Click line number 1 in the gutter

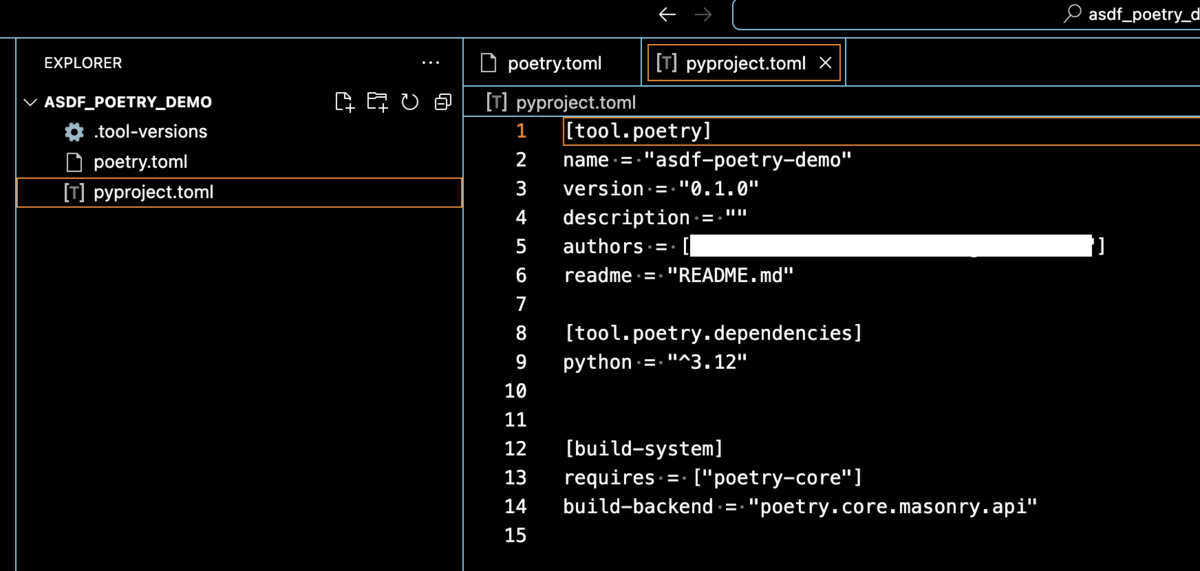(521, 131)
